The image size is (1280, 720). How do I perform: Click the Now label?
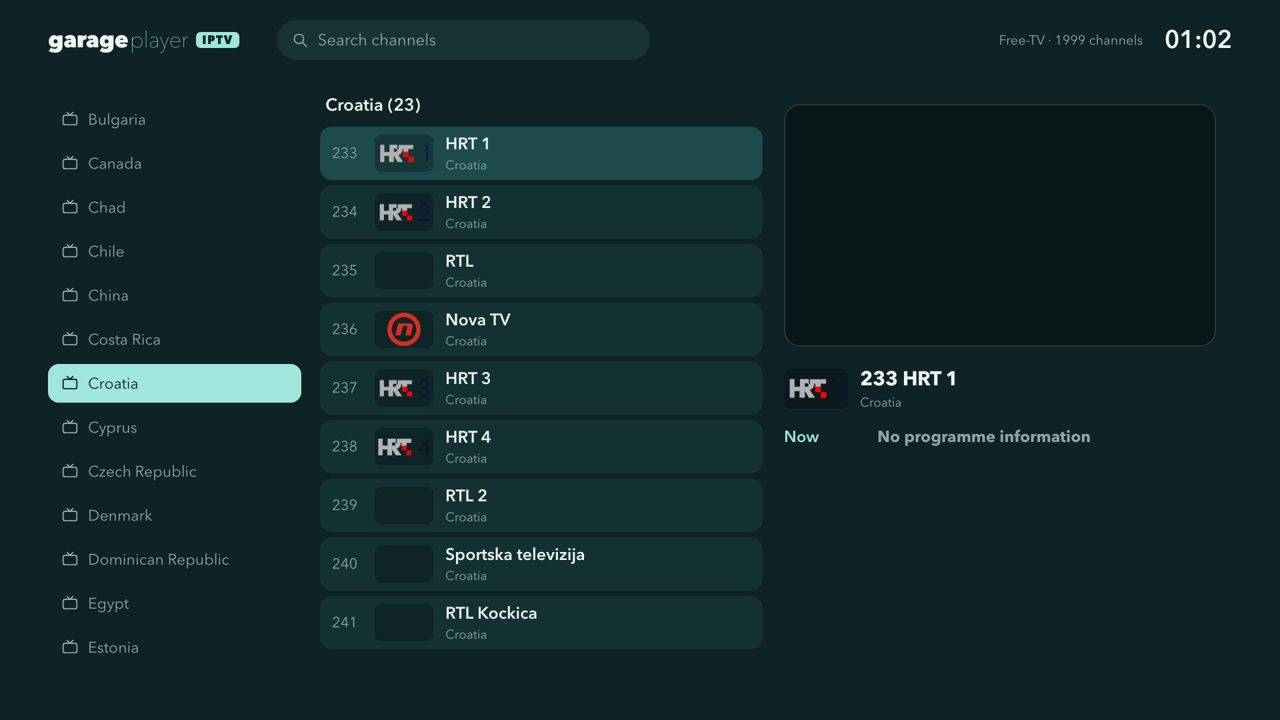tap(801, 437)
